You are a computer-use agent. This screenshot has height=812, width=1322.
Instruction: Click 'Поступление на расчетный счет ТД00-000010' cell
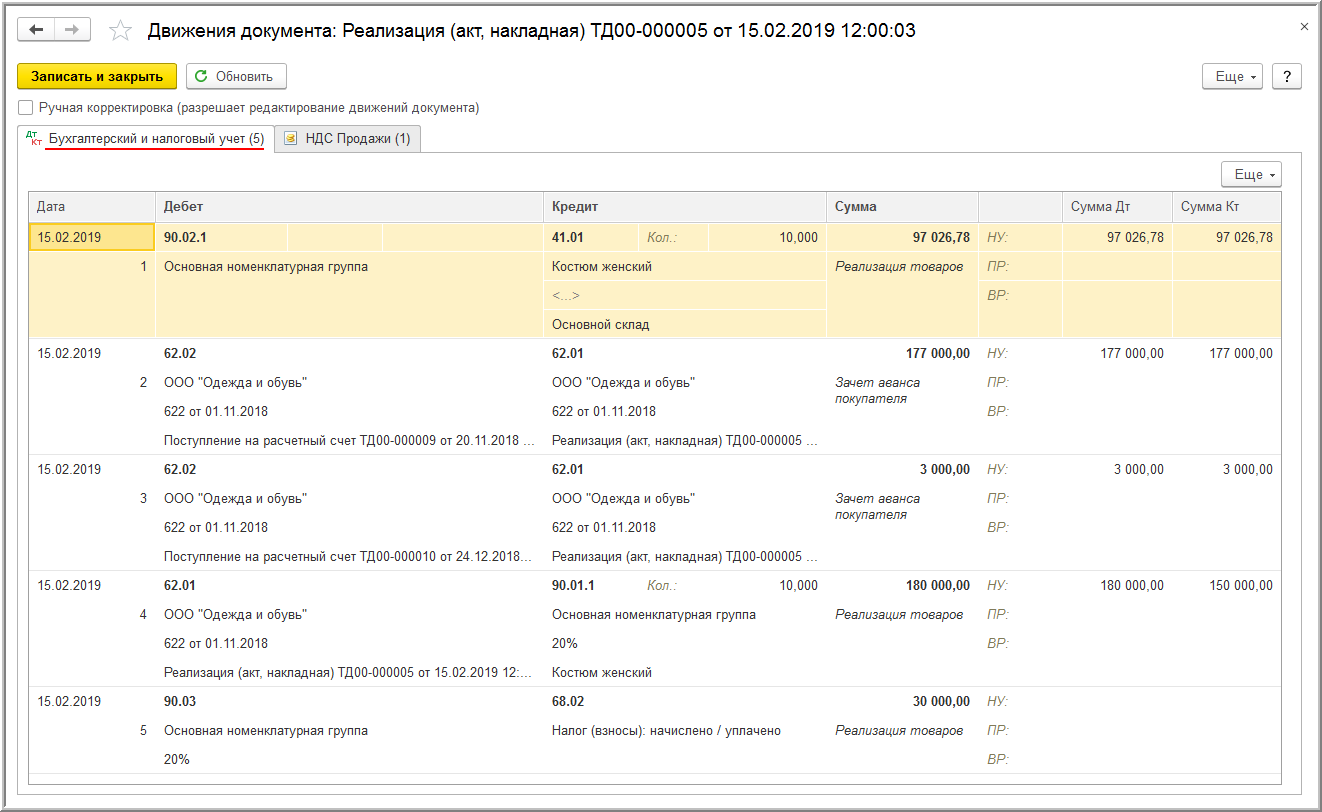point(349,556)
